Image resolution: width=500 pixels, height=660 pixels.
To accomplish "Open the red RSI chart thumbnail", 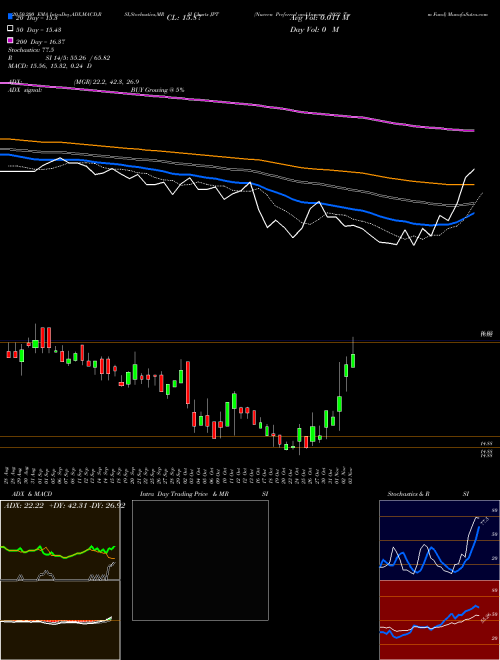I will click(439, 620).
